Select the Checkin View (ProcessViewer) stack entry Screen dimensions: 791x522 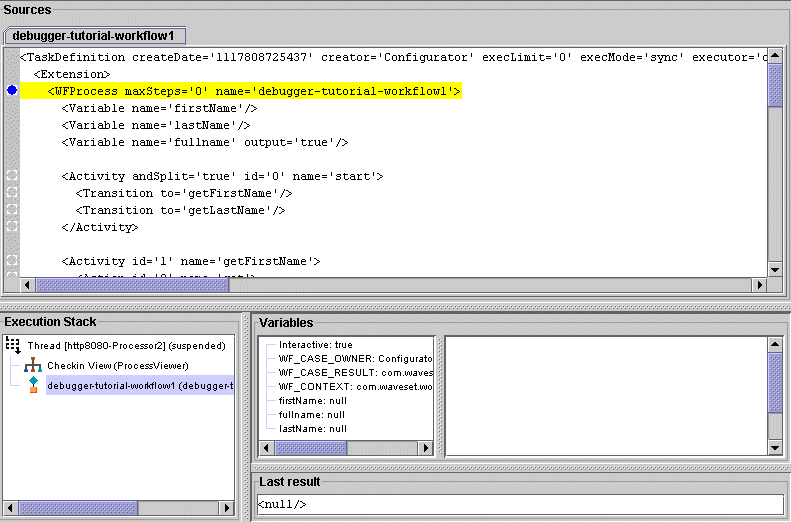(118, 366)
